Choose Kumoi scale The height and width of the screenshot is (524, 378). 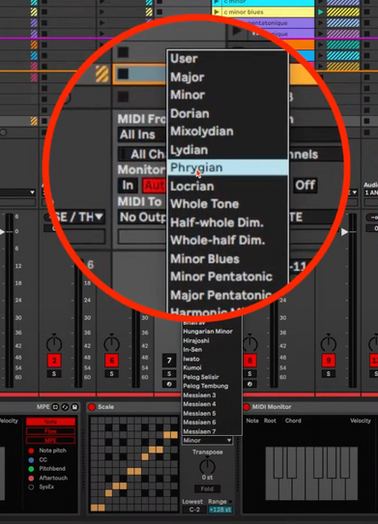(x=212, y=368)
